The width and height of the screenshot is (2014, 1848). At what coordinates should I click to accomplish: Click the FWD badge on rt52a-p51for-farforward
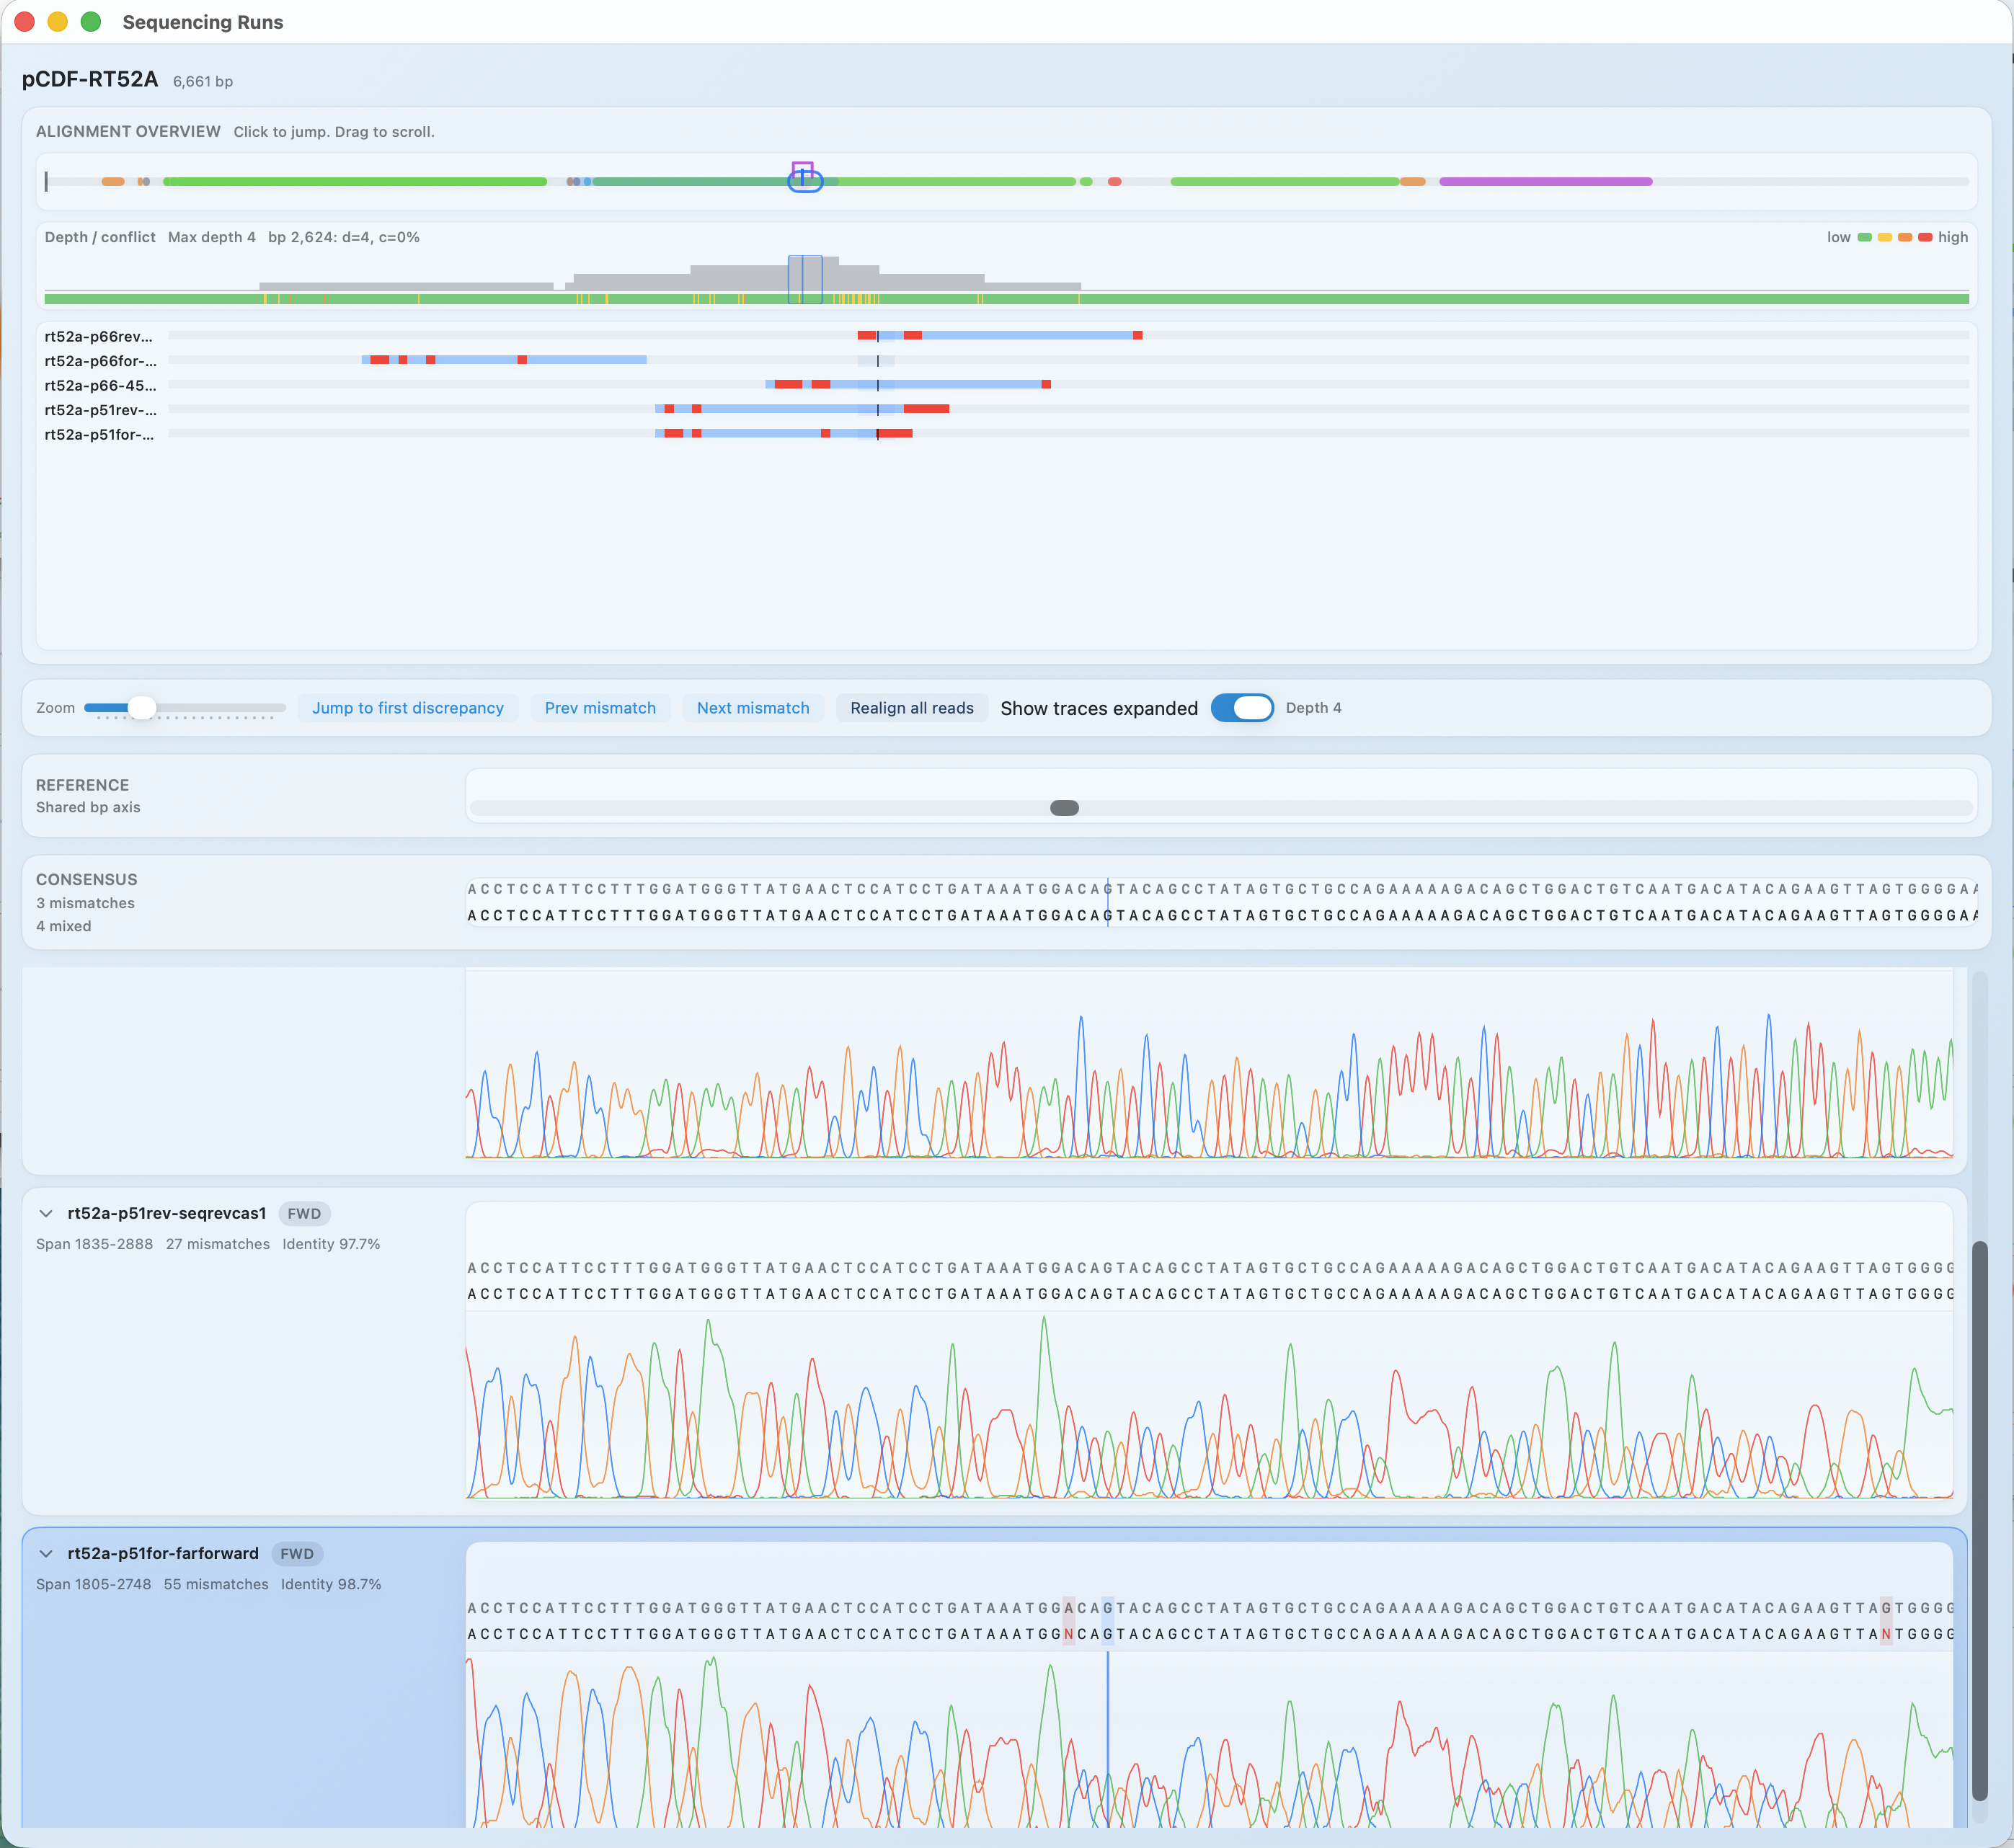pyautogui.click(x=297, y=1554)
